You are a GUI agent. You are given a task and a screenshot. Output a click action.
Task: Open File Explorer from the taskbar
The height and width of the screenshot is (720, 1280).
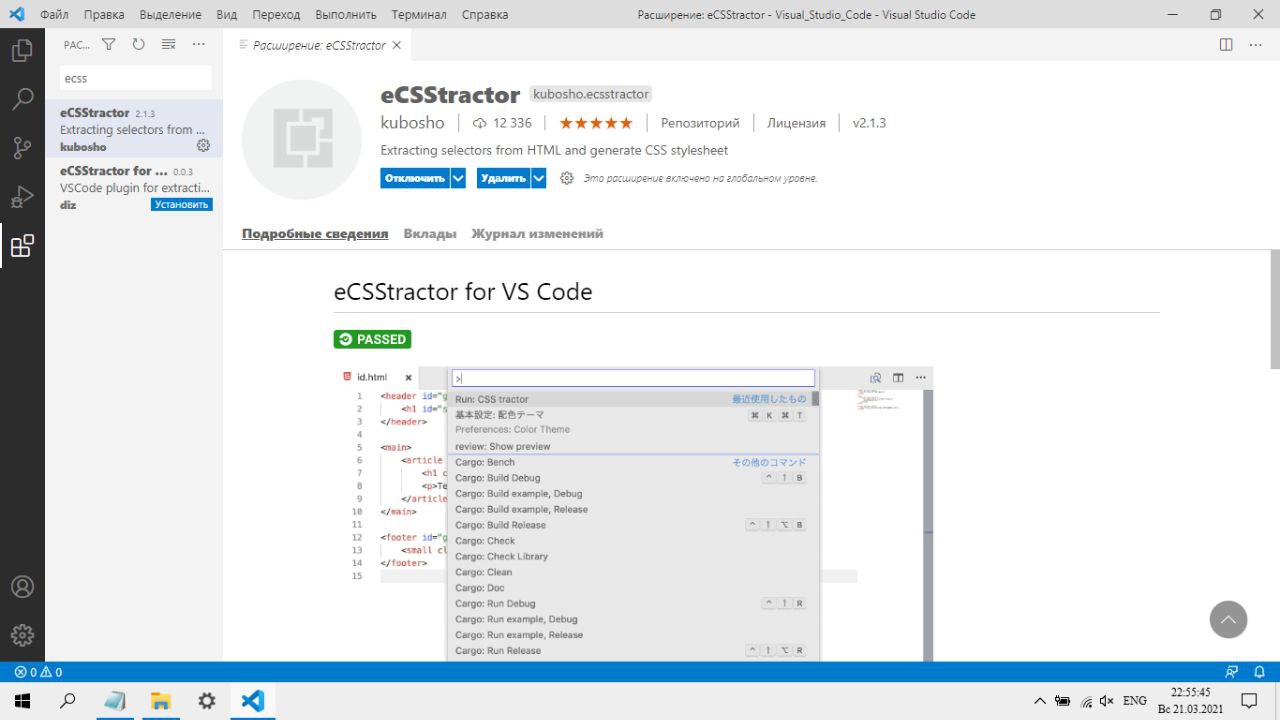(160, 701)
